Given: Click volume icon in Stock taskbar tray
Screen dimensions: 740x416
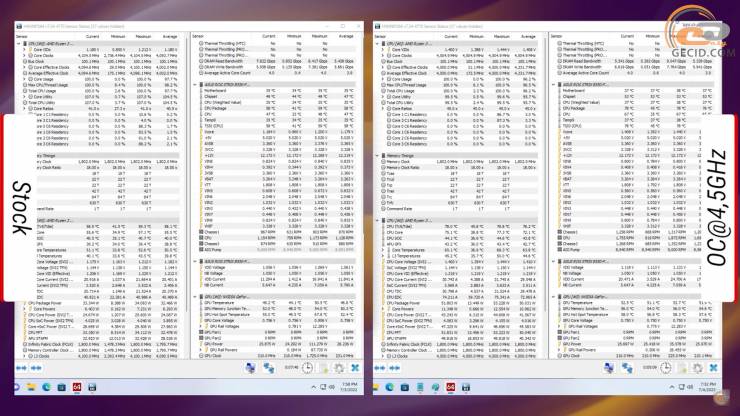Looking at the screenshot, I should point(332,387).
